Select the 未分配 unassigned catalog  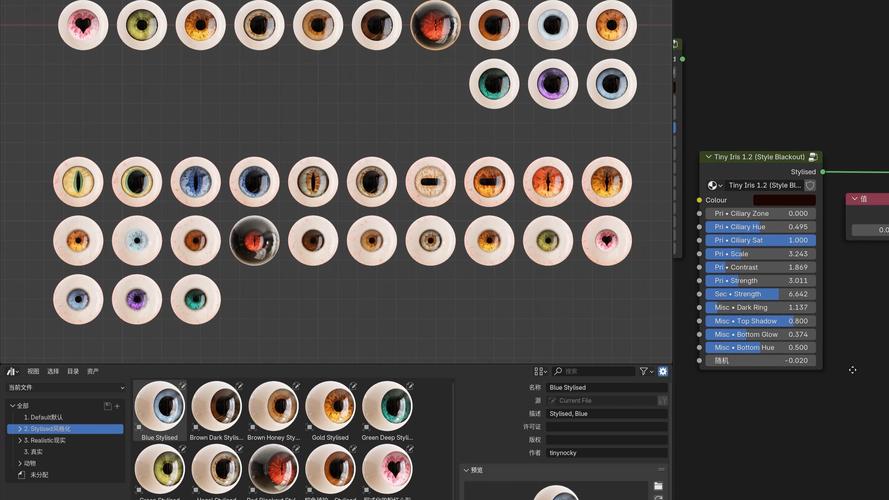(x=39, y=475)
